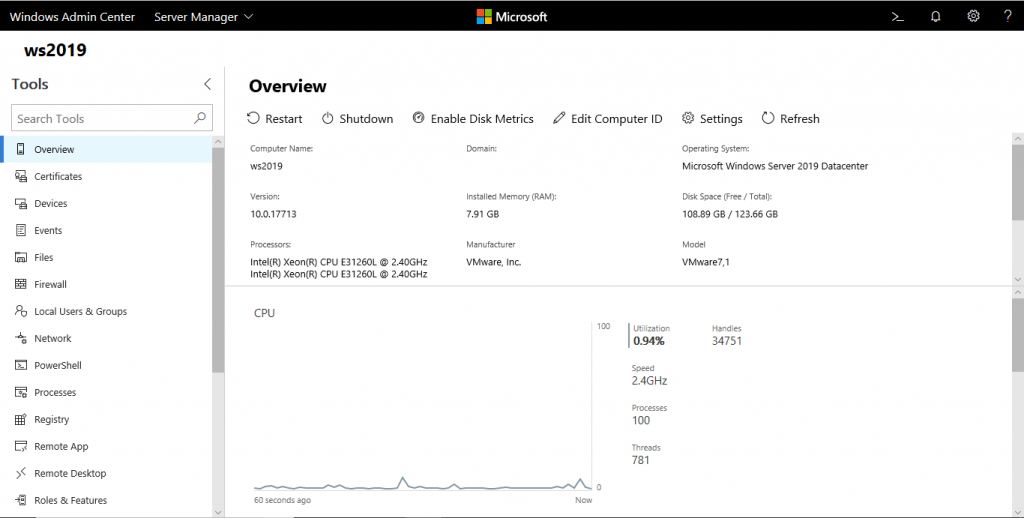This screenshot has width=1024, height=518.
Task: Click the Network tool icon
Action: pyautogui.click(x=21, y=338)
